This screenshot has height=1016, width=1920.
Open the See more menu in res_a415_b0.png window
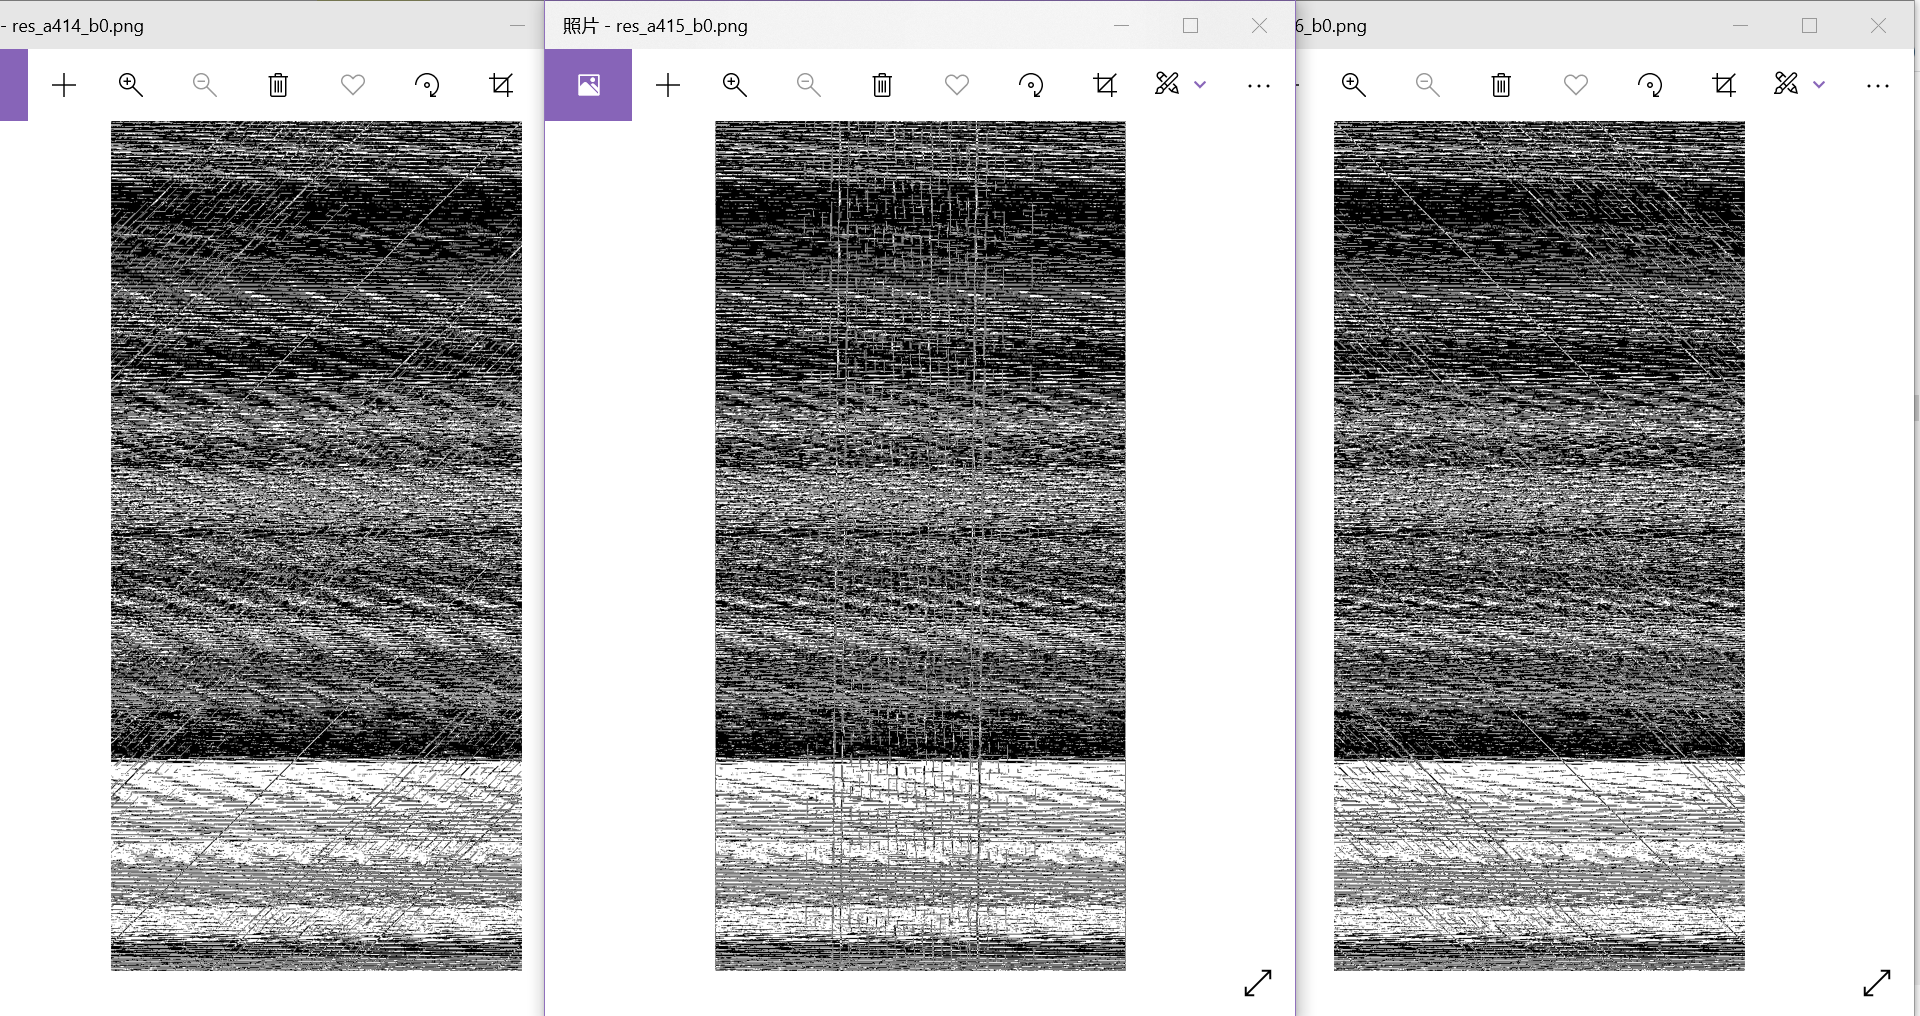click(x=1259, y=86)
